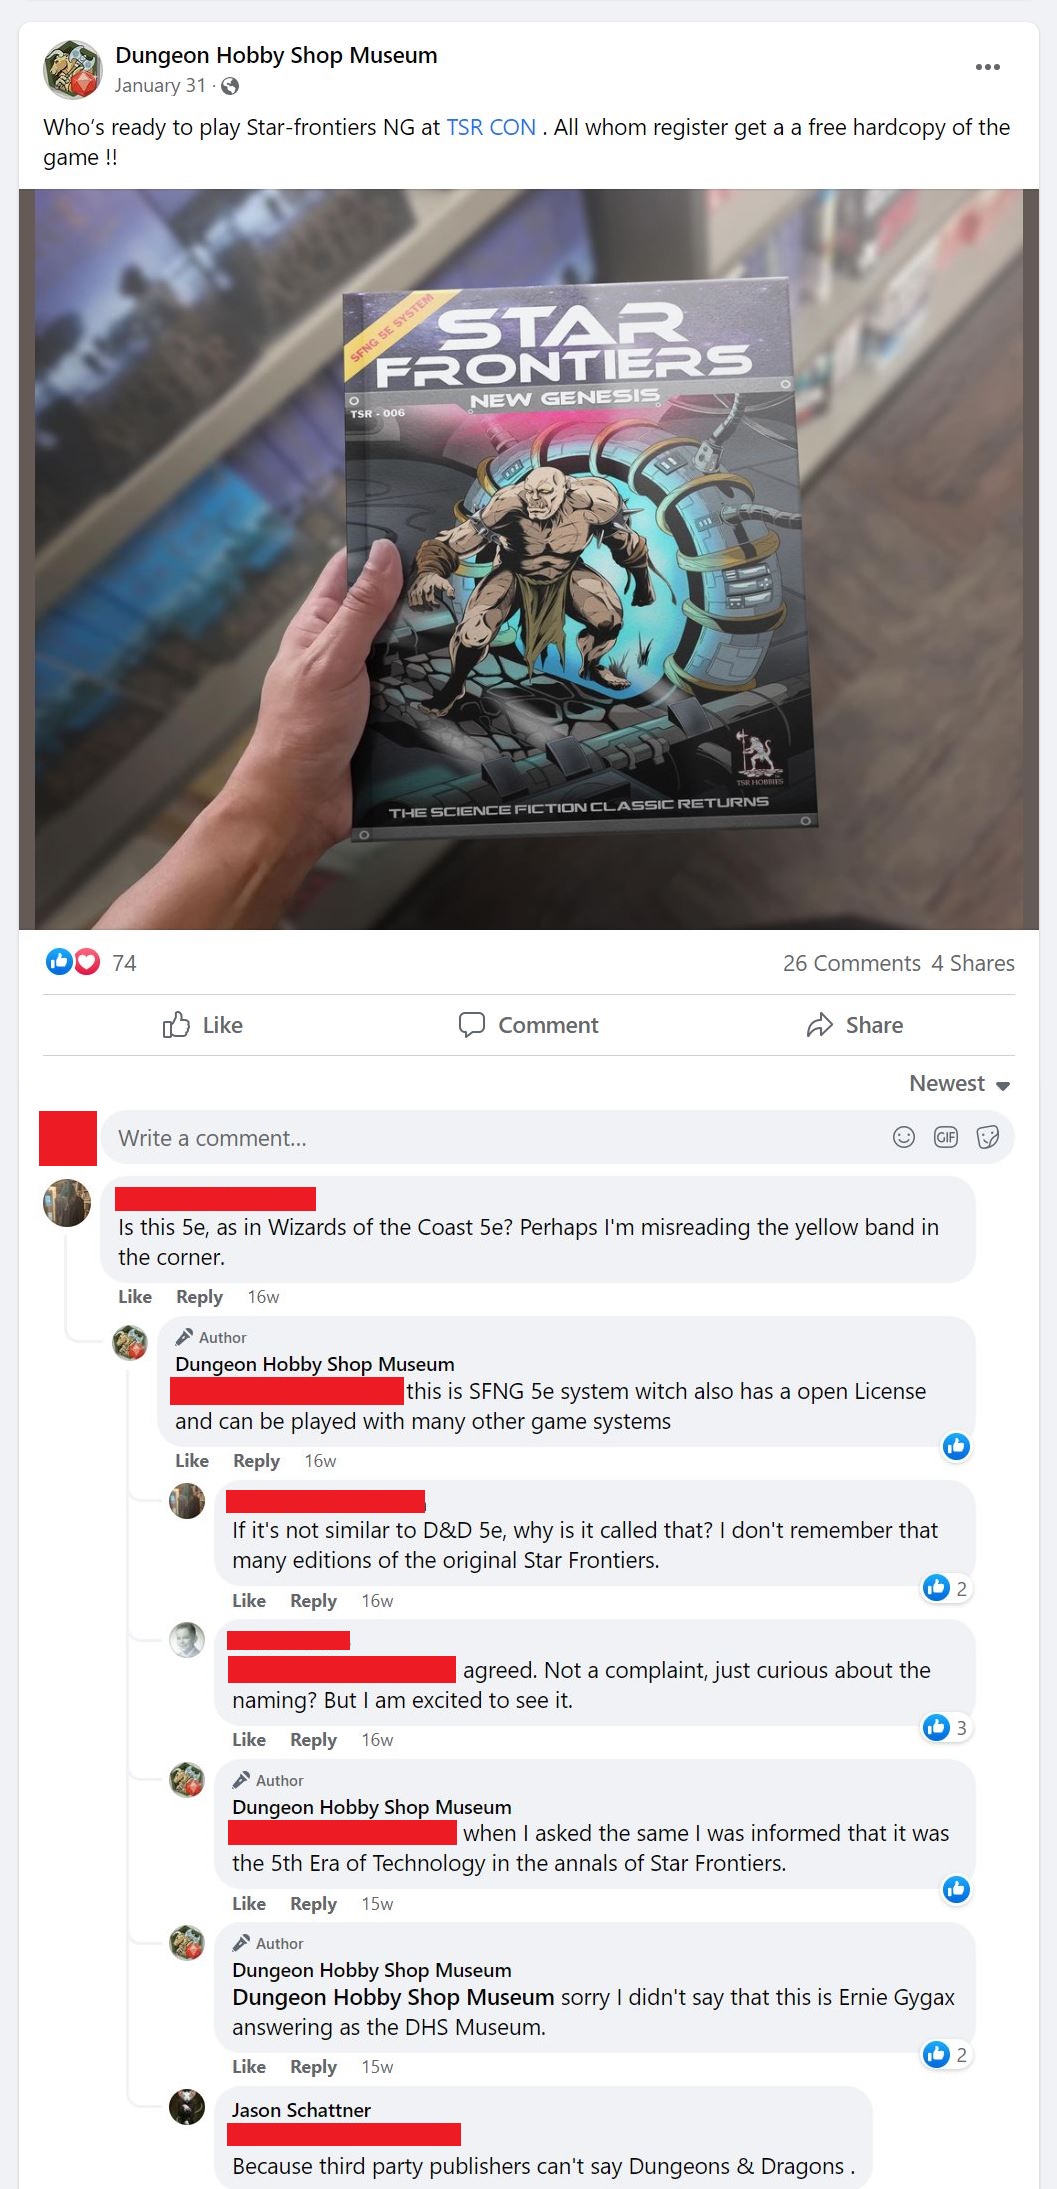Image resolution: width=1057 pixels, height=2189 pixels.
Task: Click Jason Schattner's profile picture
Action: coord(187,2107)
